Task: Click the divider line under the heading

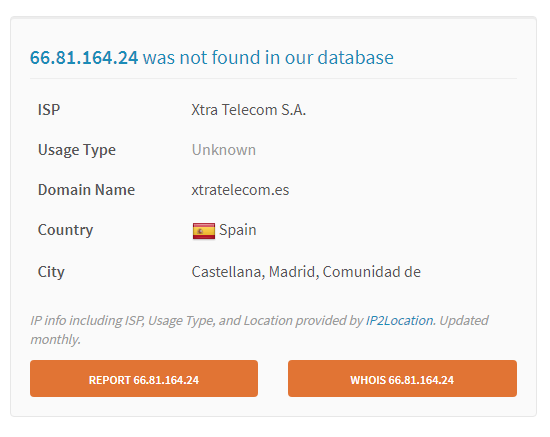Action: click(x=273, y=79)
